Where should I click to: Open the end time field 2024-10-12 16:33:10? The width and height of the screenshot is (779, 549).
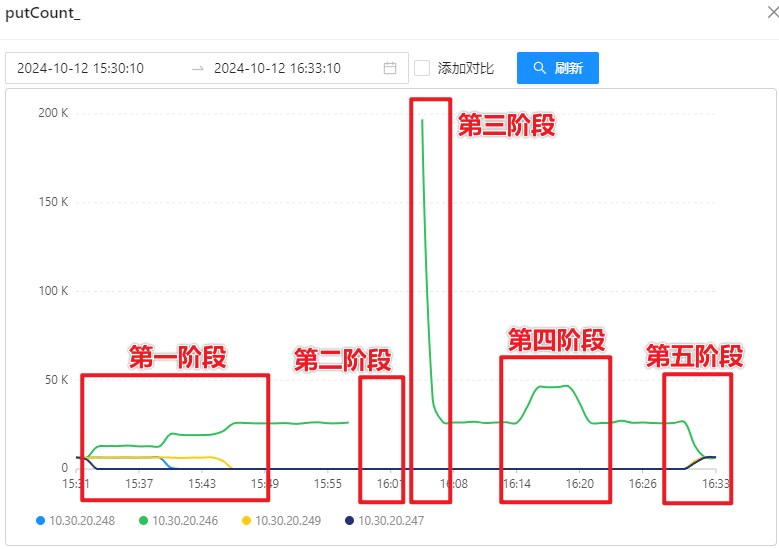(x=277, y=68)
